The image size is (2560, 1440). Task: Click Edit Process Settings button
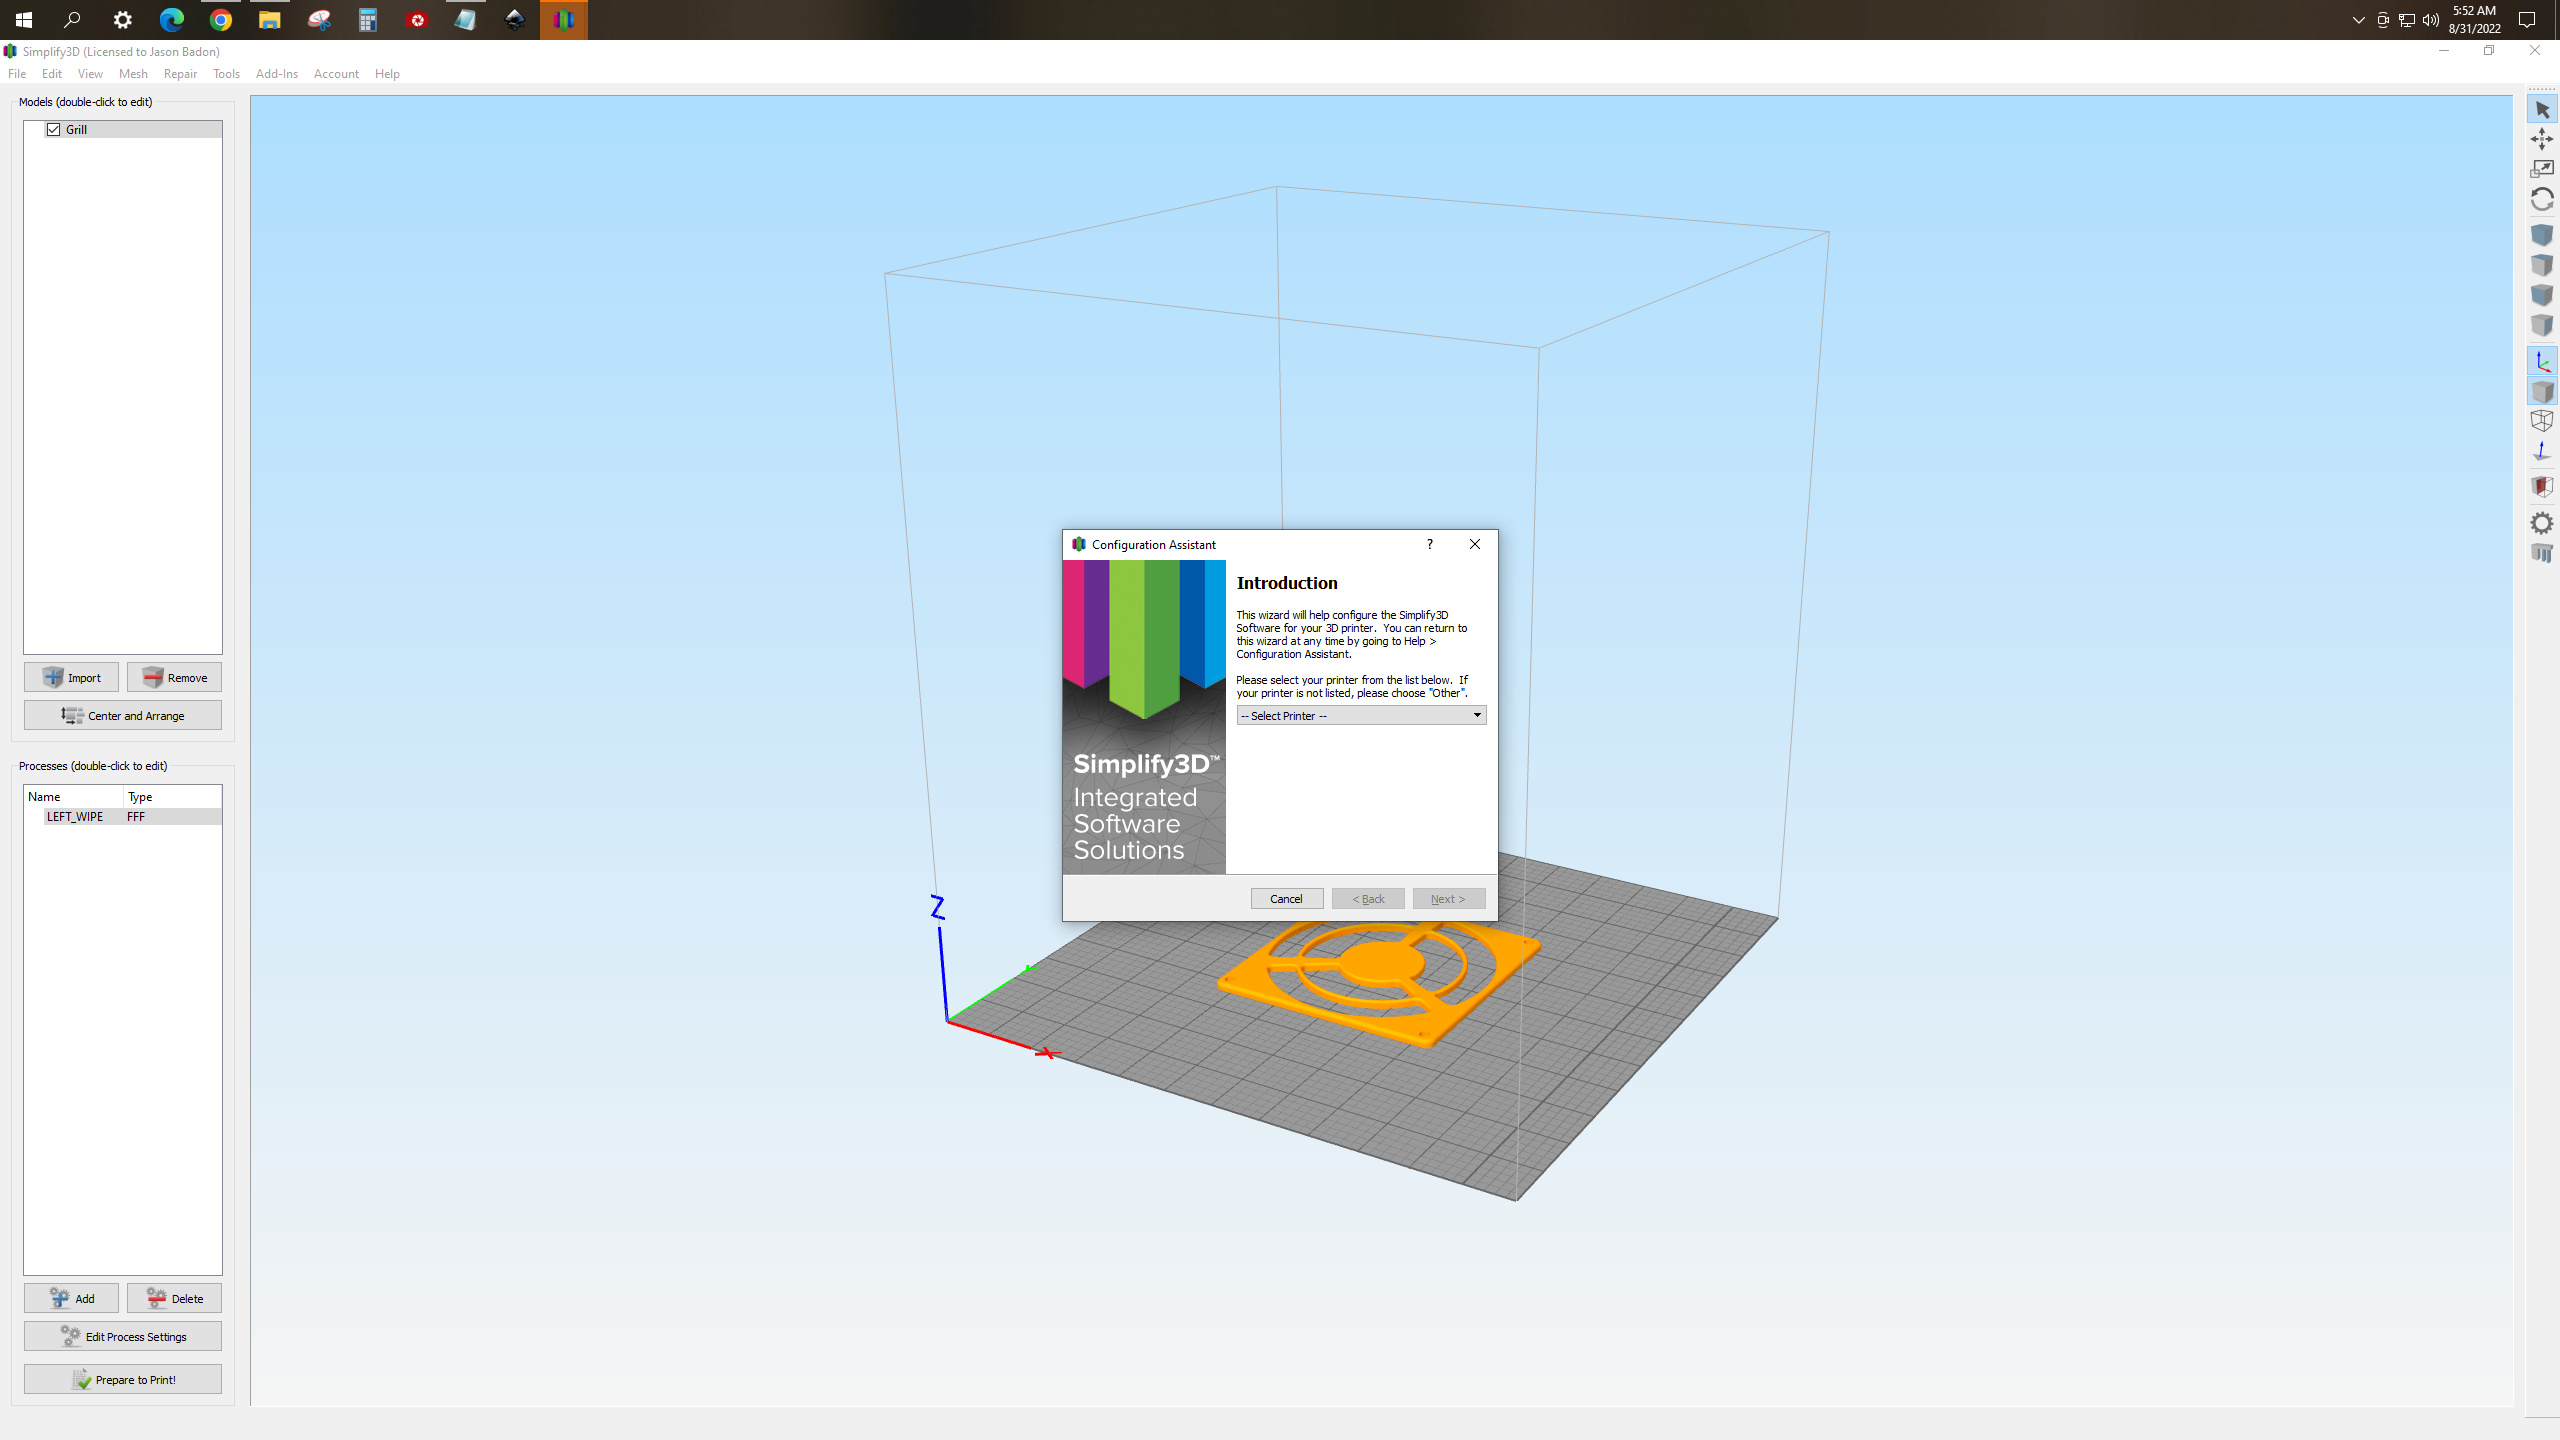tap(123, 1337)
